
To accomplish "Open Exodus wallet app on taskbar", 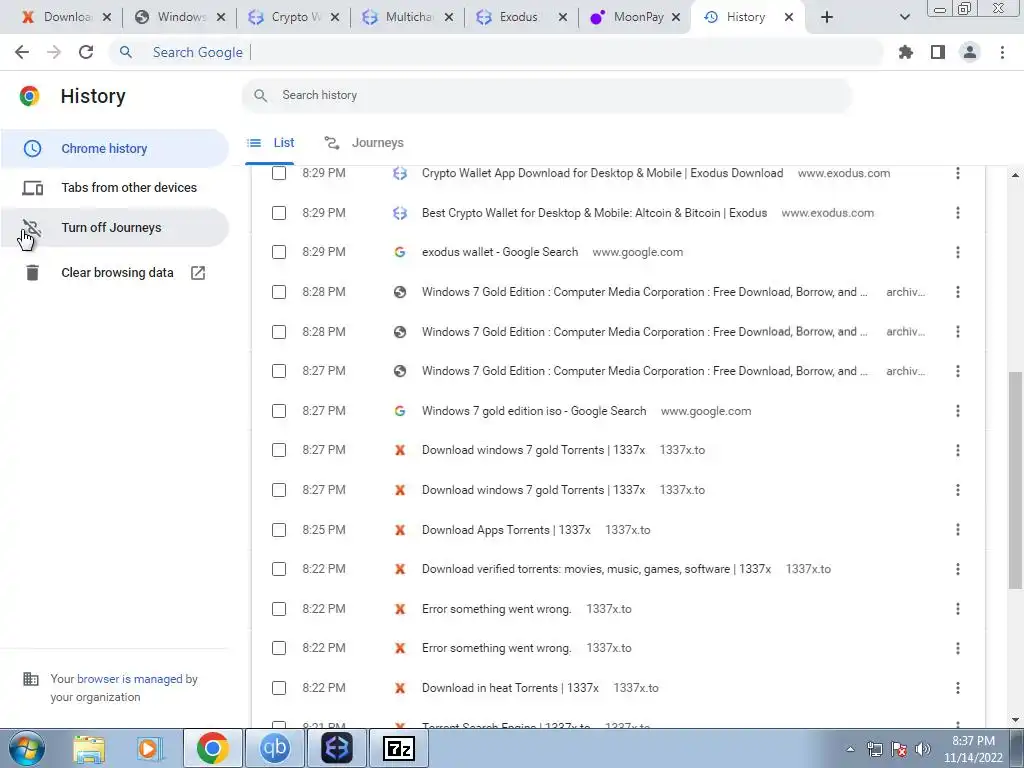I will [337, 748].
